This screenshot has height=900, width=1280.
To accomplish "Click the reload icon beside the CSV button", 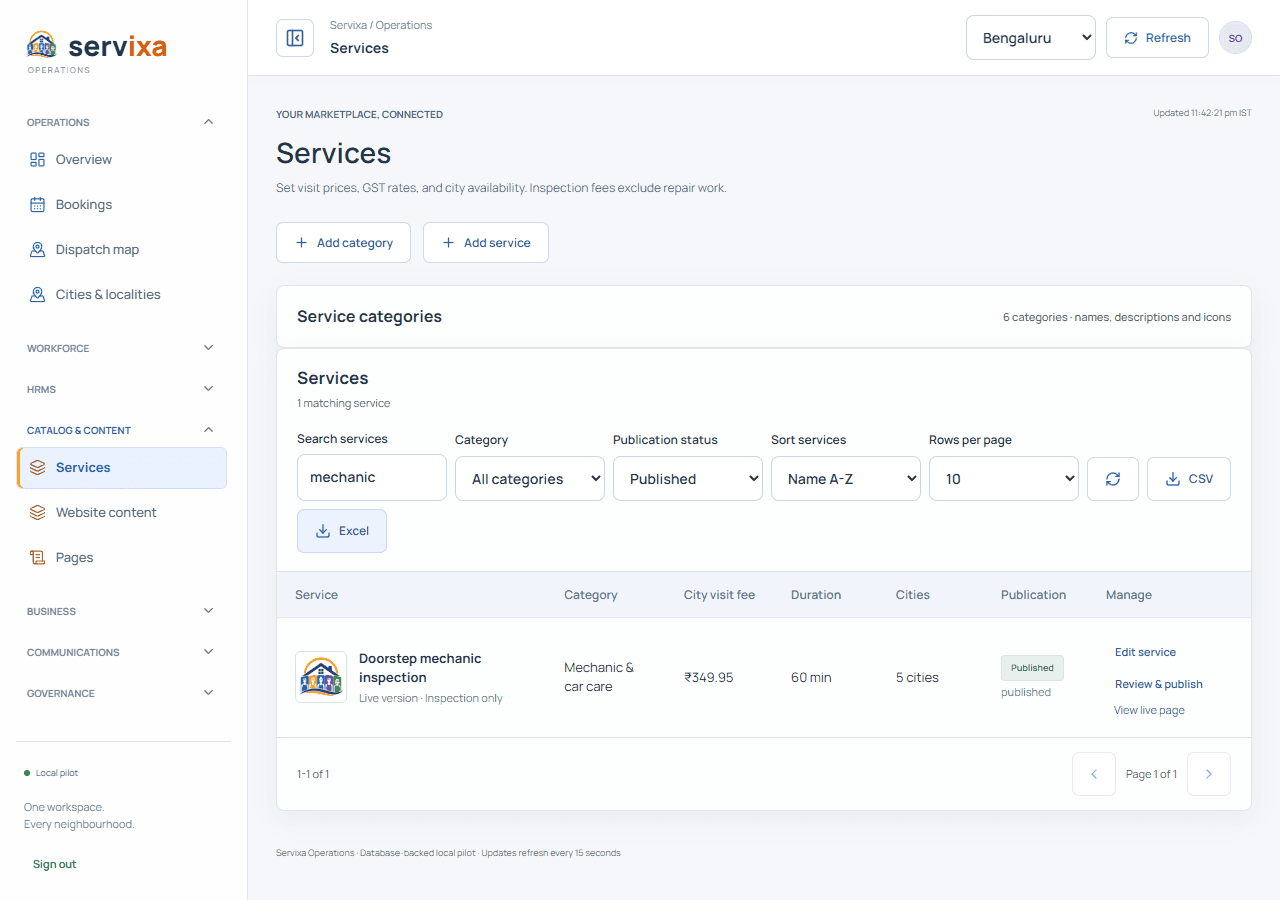I will [1113, 479].
